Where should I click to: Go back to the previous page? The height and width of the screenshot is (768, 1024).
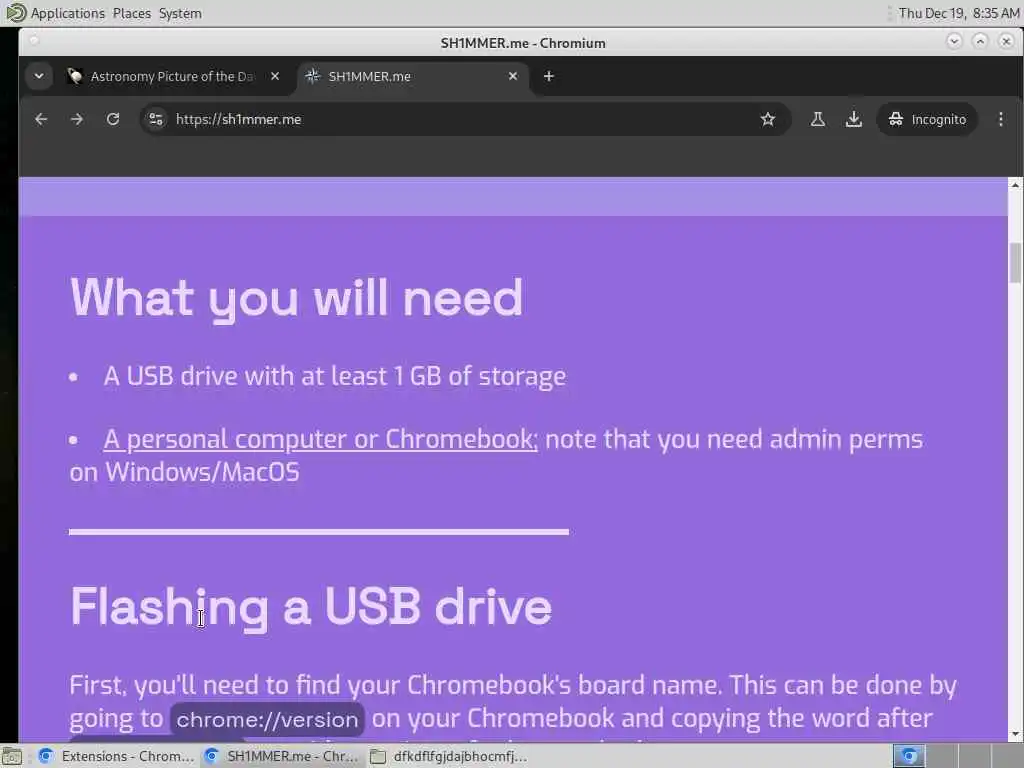(x=41, y=119)
